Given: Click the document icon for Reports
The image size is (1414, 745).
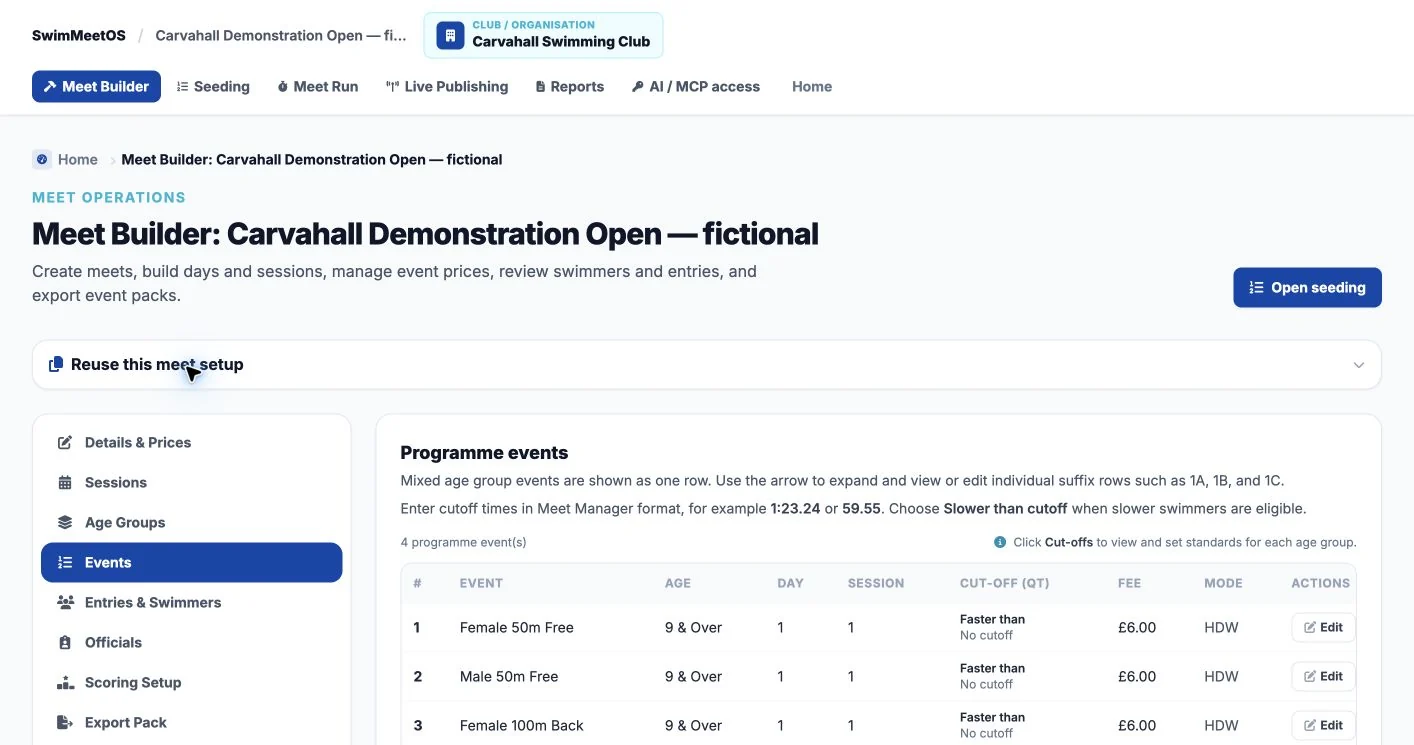Looking at the screenshot, I should click(x=541, y=87).
